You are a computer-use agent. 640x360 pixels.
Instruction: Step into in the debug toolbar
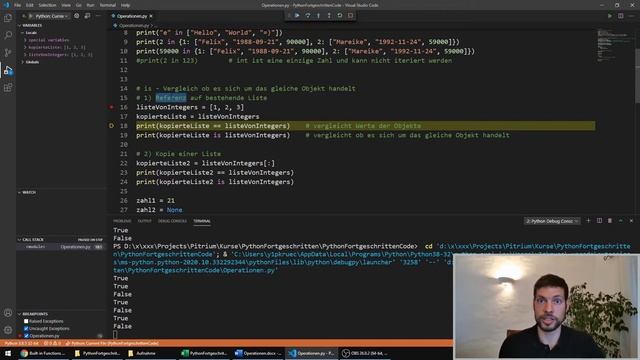[318, 16]
